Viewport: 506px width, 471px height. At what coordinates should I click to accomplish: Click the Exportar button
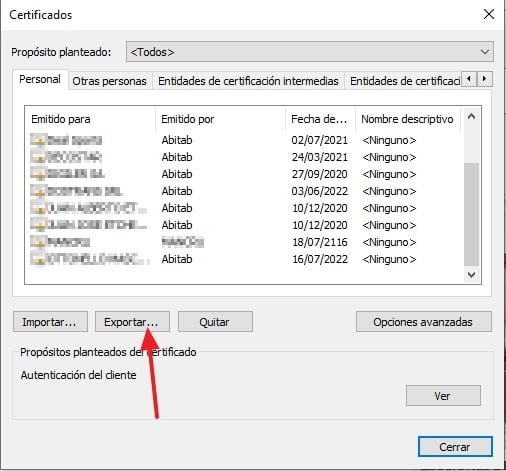tap(132, 322)
